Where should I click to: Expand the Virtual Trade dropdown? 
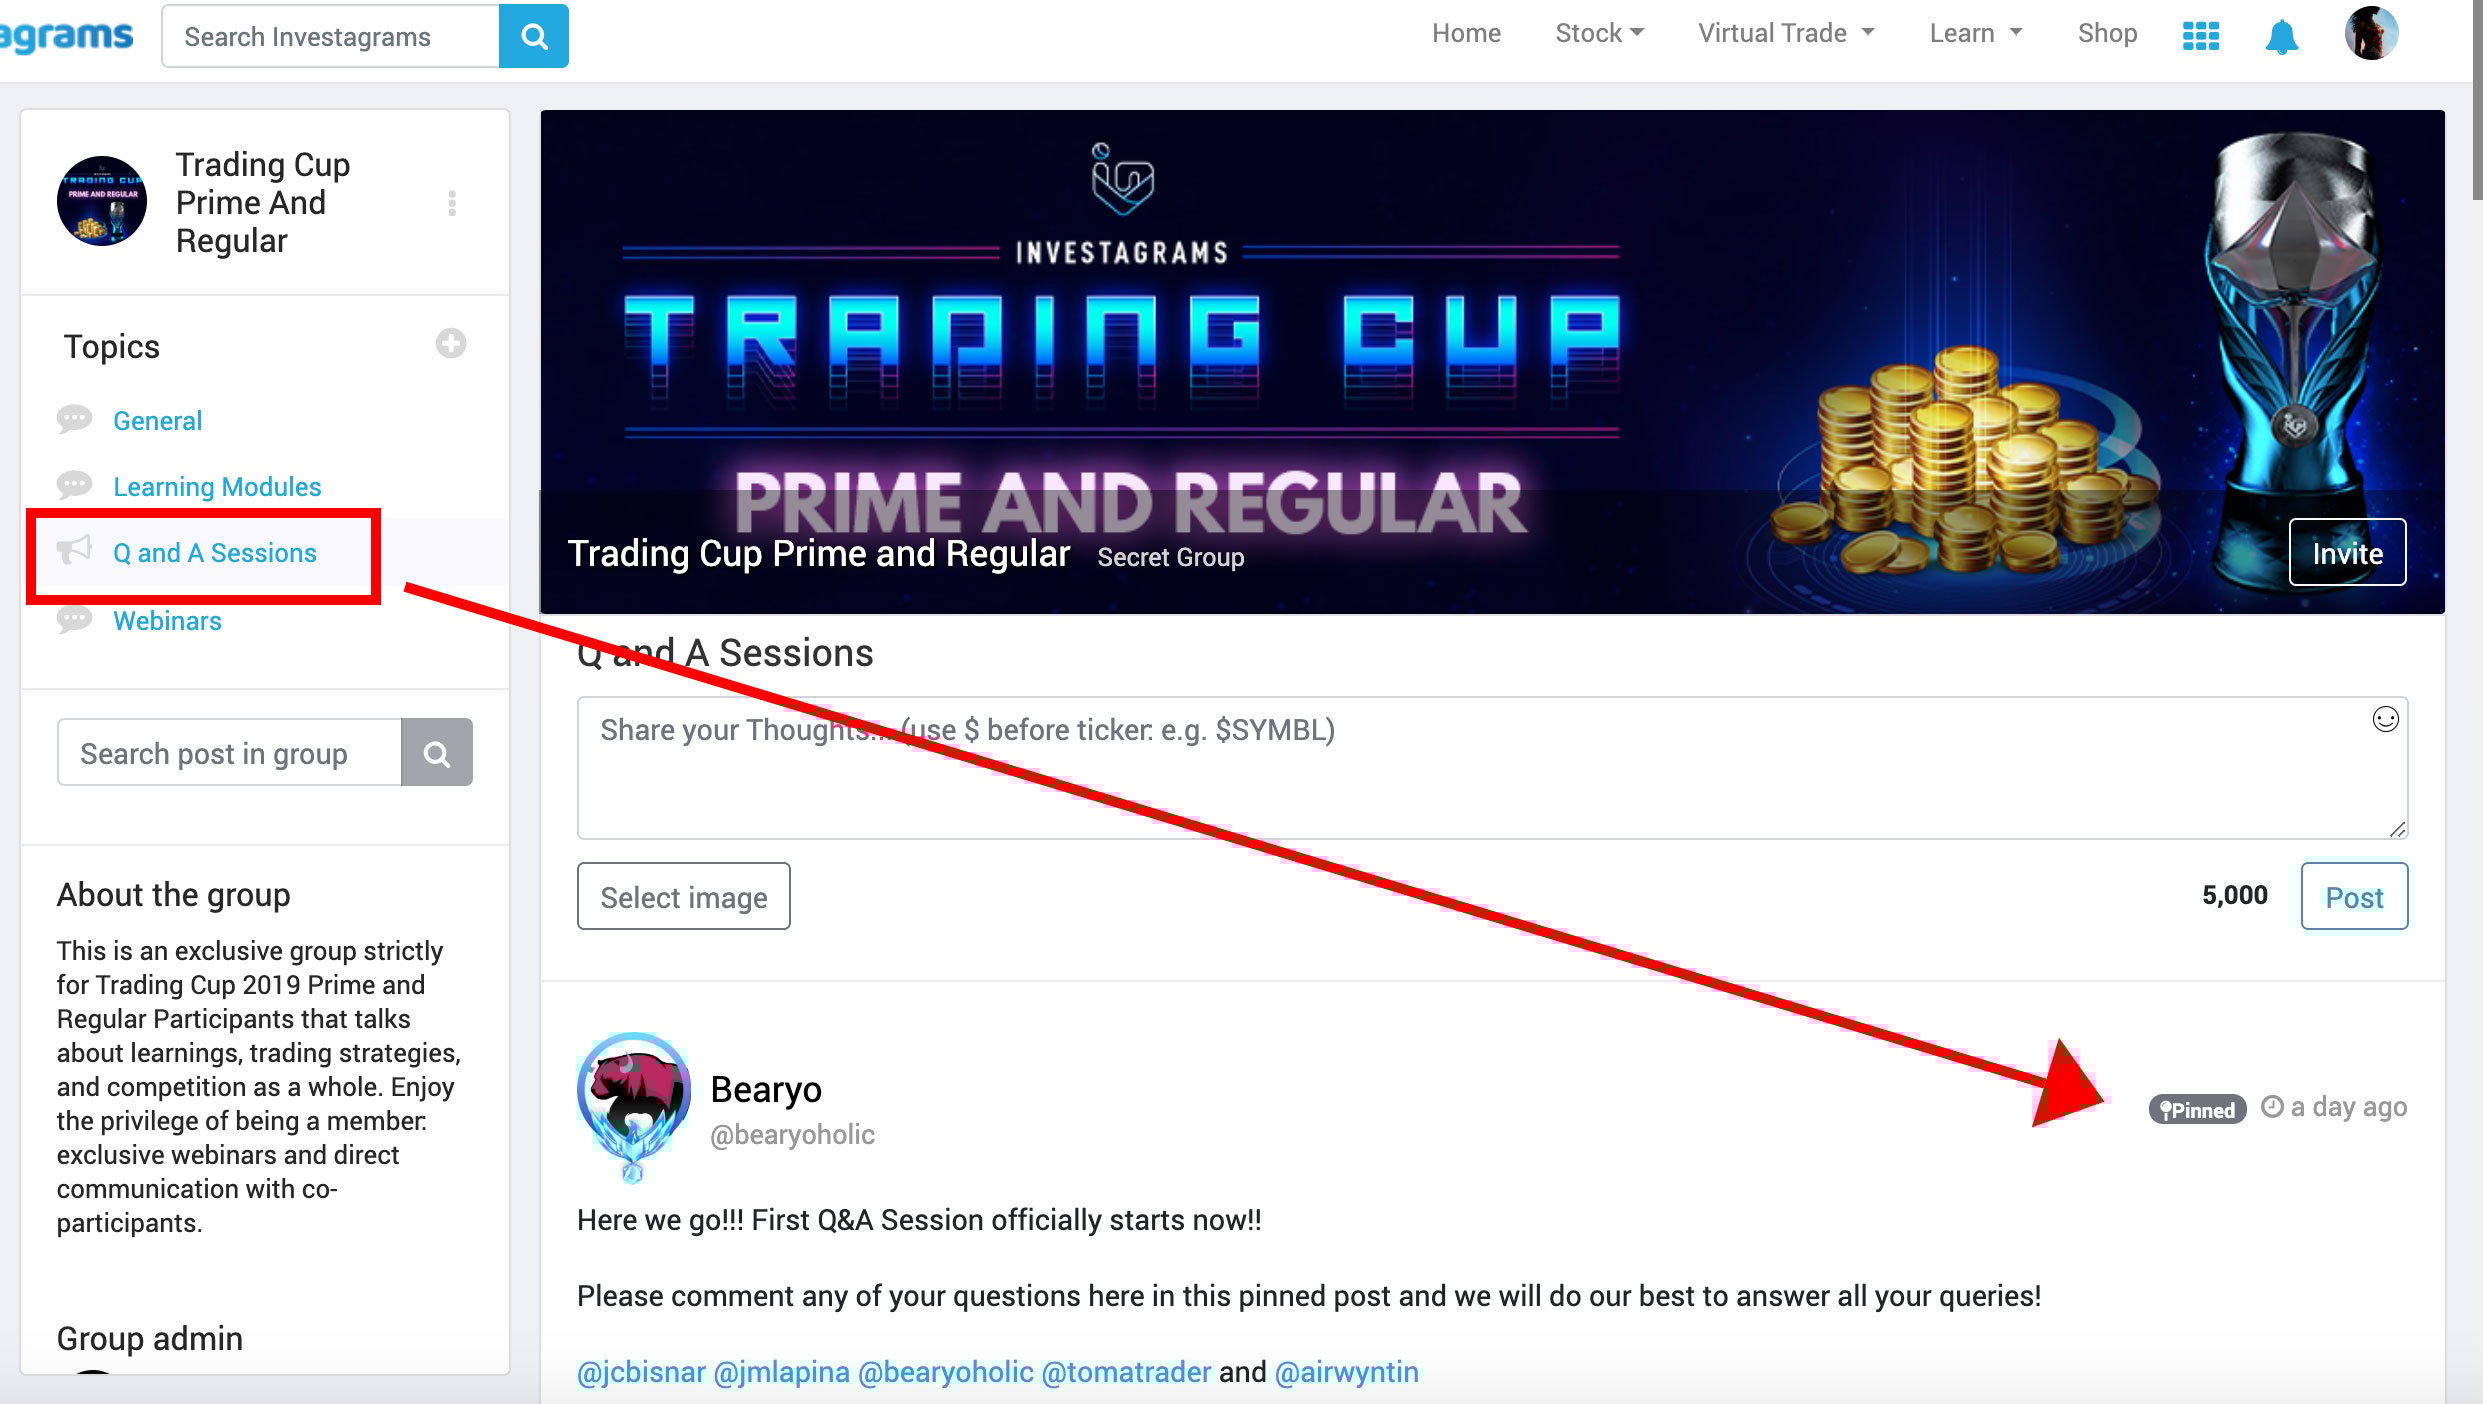click(x=1785, y=33)
